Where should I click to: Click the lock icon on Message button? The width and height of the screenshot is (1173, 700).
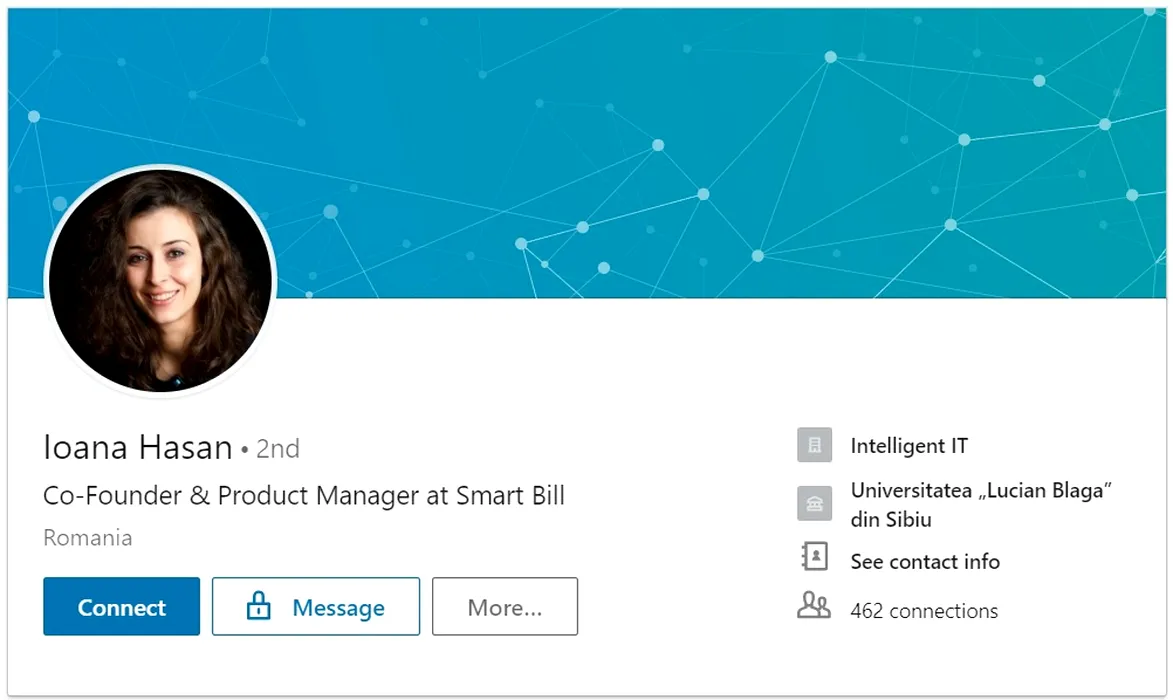[x=259, y=607]
